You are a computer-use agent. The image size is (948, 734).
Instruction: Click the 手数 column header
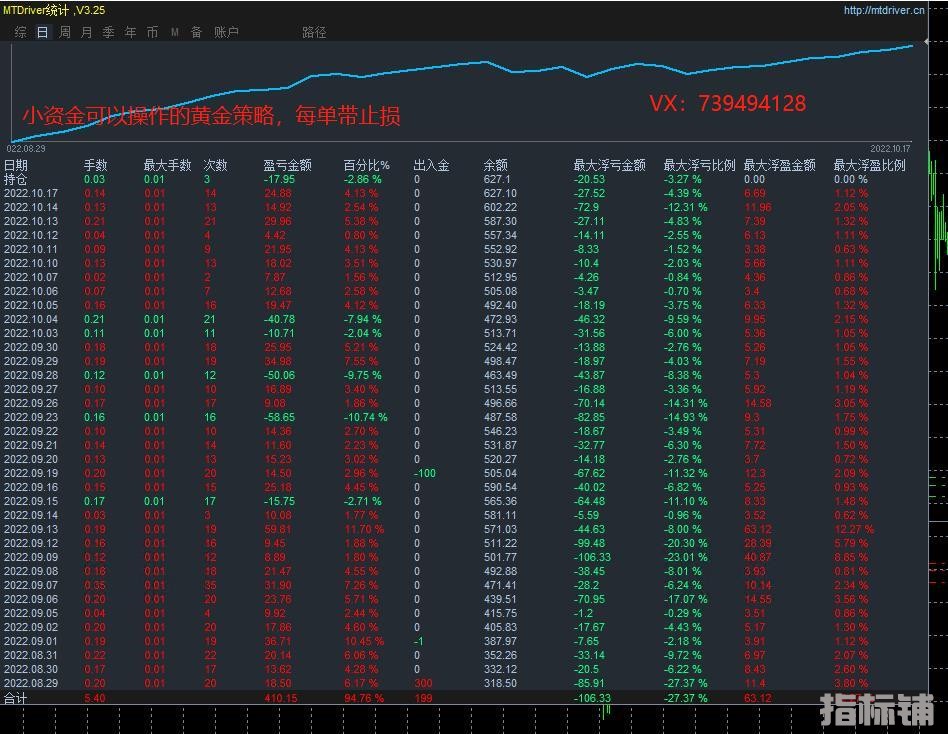click(x=96, y=165)
